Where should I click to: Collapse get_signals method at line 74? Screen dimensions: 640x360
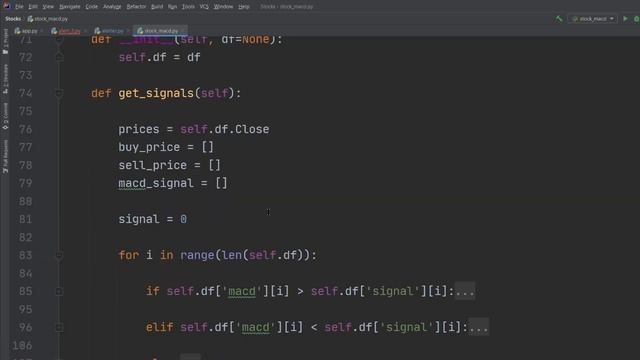59,93
